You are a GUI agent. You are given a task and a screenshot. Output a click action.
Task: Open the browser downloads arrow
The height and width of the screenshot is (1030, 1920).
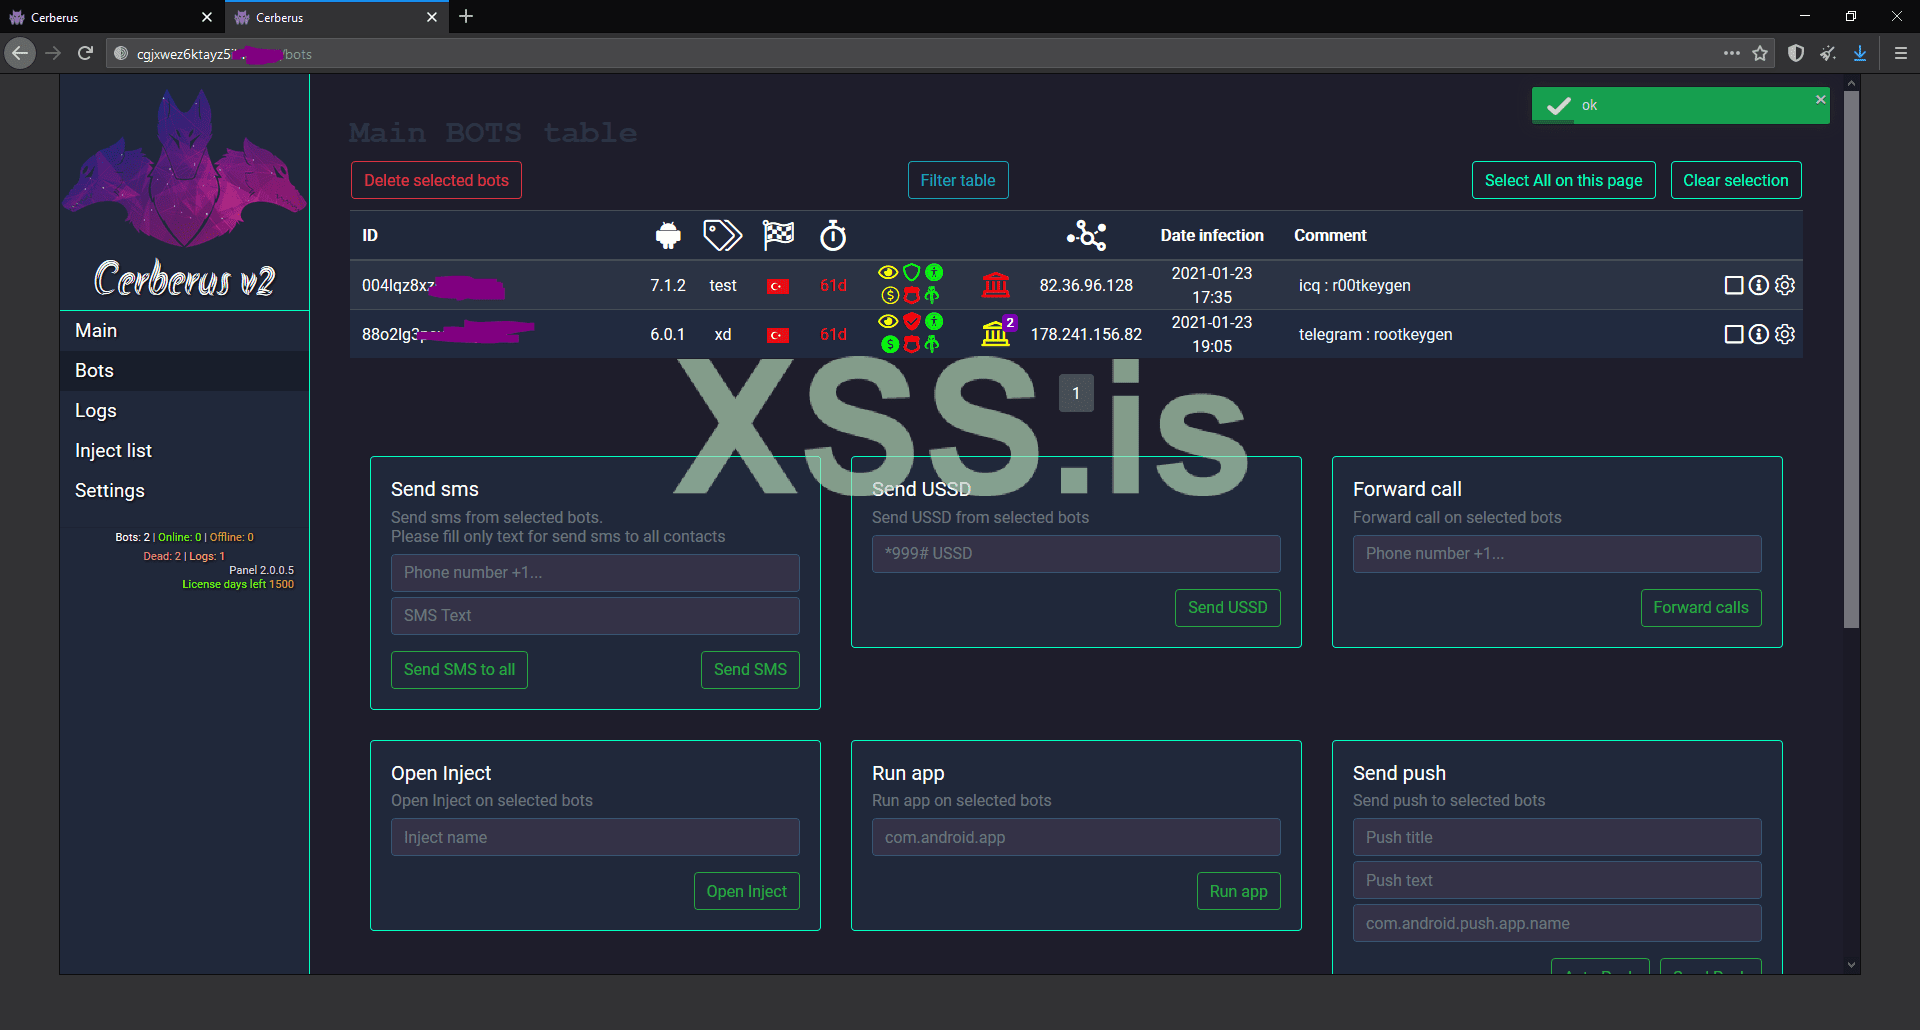[x=1860, y=54]
